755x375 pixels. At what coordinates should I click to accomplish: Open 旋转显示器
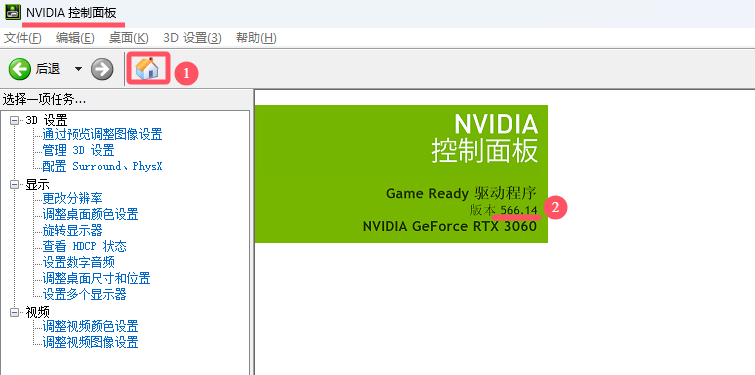pyautogui.click(x=72, y=230)
